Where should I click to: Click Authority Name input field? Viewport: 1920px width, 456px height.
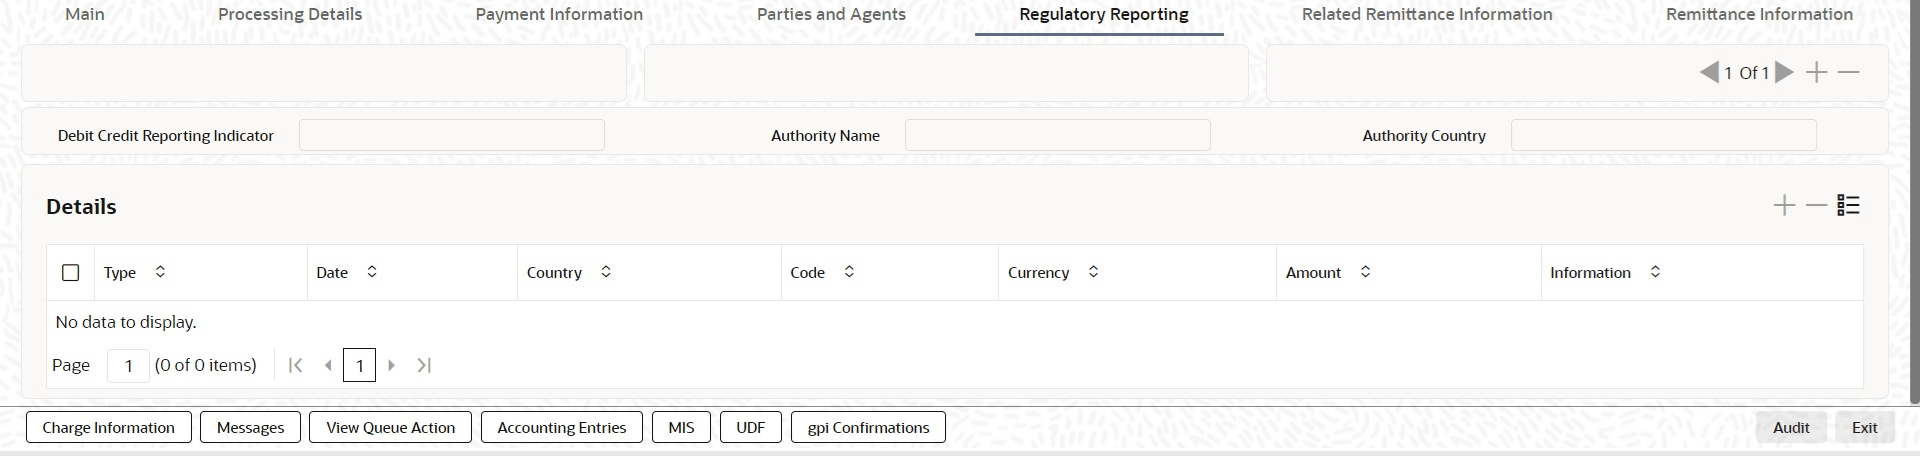tap(1057, 135)
